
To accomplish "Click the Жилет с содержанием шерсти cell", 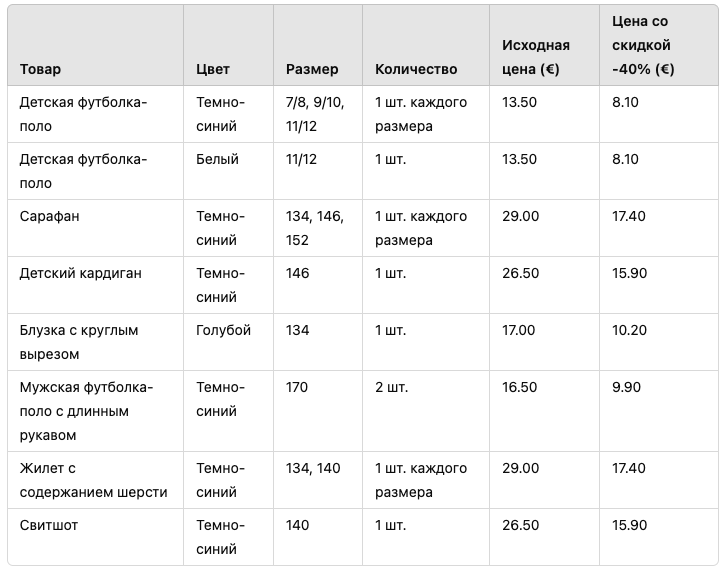I will point(93,480).
